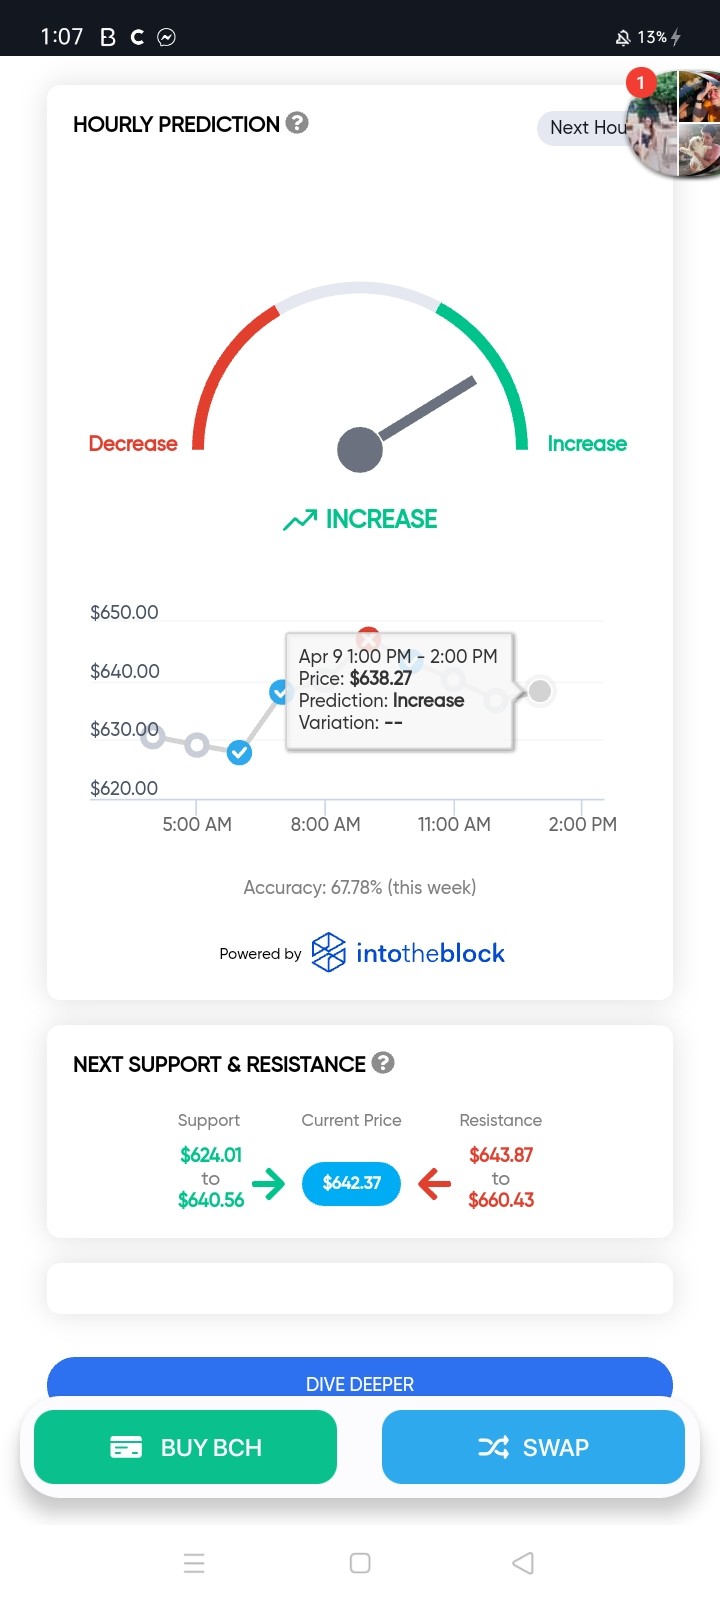Image resolution: width=720 pixels, height=1600 pixels.
Task: Tap the intotheblock logo
Action: [x=408, y=952]
